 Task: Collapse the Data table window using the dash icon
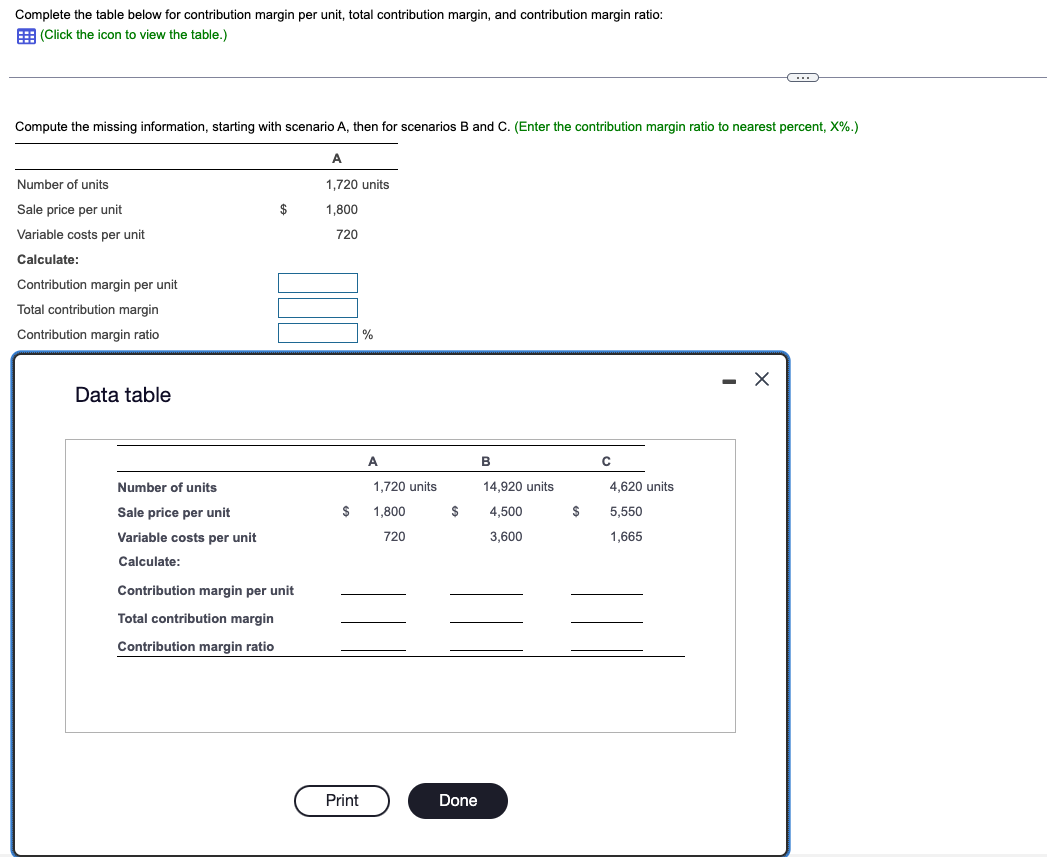coord(729,379)
